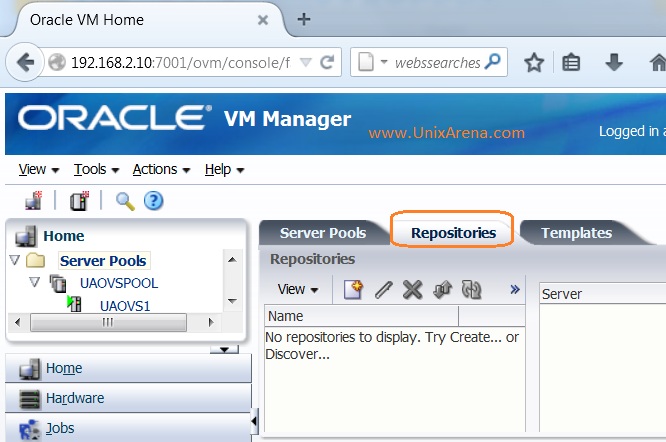Collapse the Server Pools tree folder
Viewport: 666px width, 442px height.
click(x=15, y=260)
